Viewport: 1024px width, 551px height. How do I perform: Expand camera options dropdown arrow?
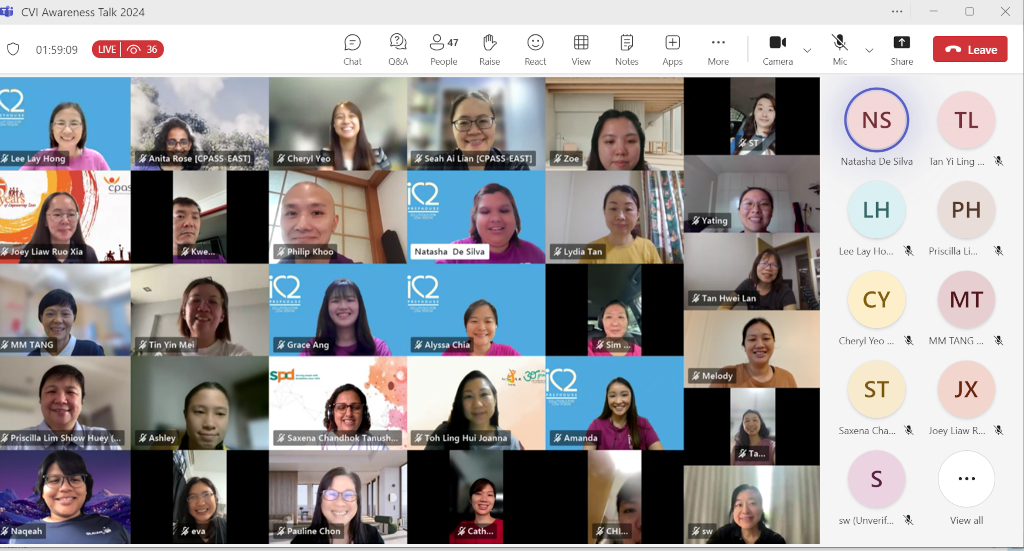coord(807,50)
